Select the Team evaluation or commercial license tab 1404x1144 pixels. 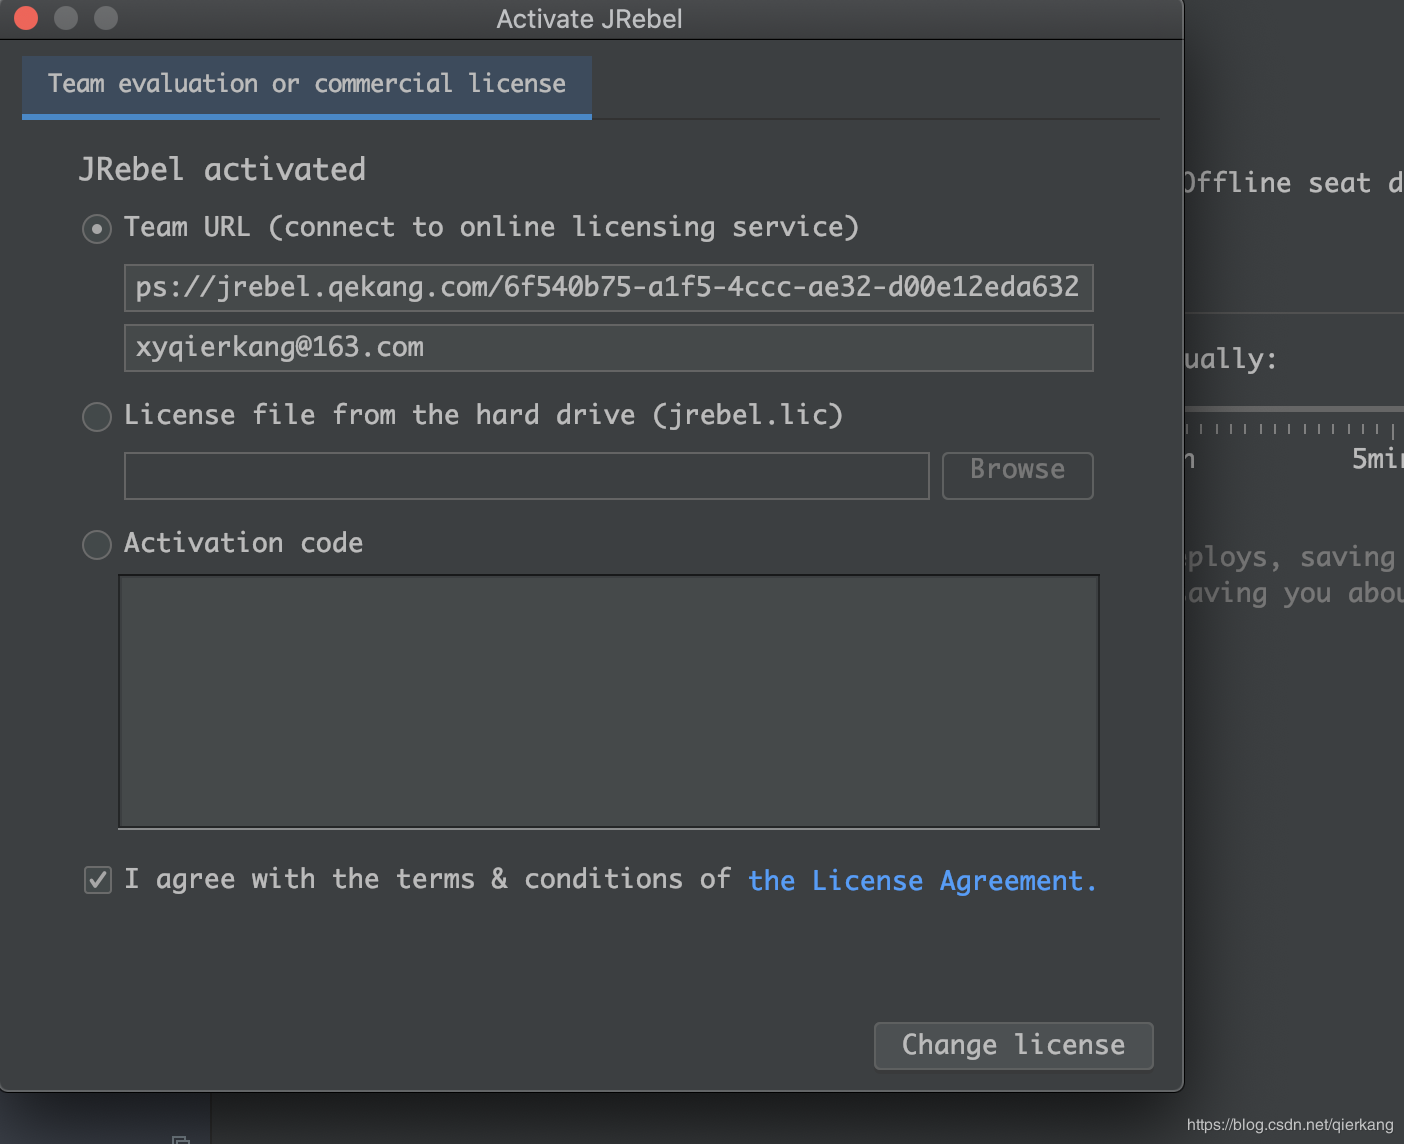(x=307, y=85)
